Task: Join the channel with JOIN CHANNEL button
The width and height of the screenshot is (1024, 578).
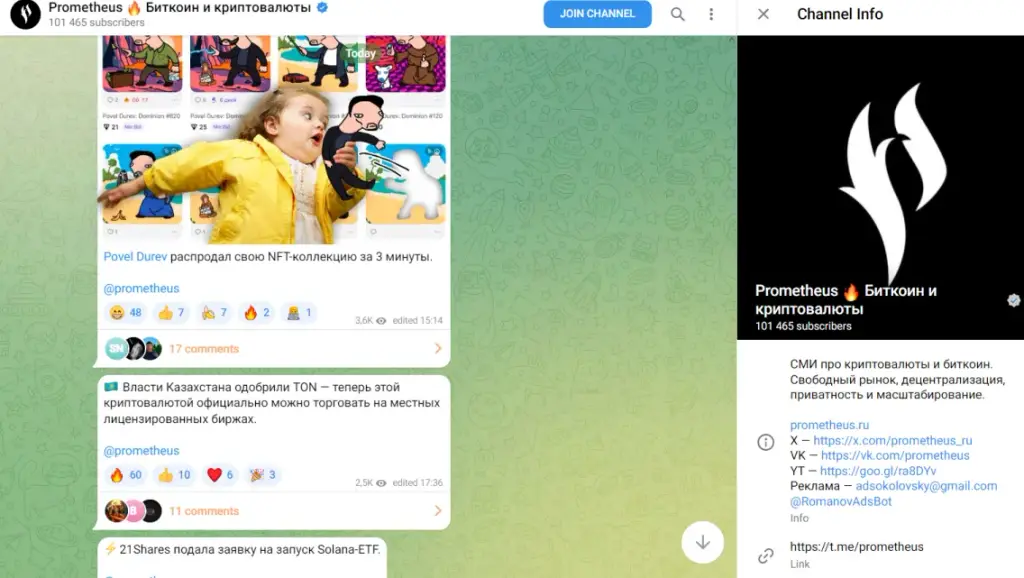Action: [597, 14]
